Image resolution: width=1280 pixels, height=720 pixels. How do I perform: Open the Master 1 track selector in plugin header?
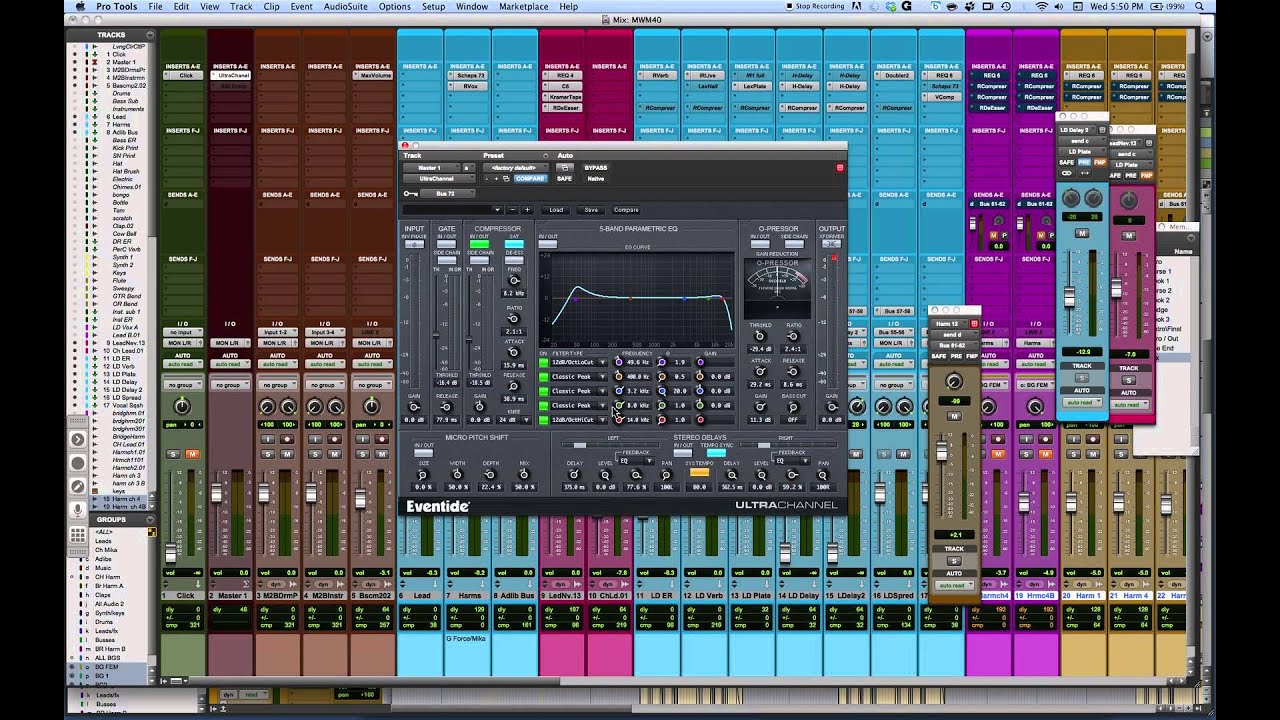coord(431,168)
